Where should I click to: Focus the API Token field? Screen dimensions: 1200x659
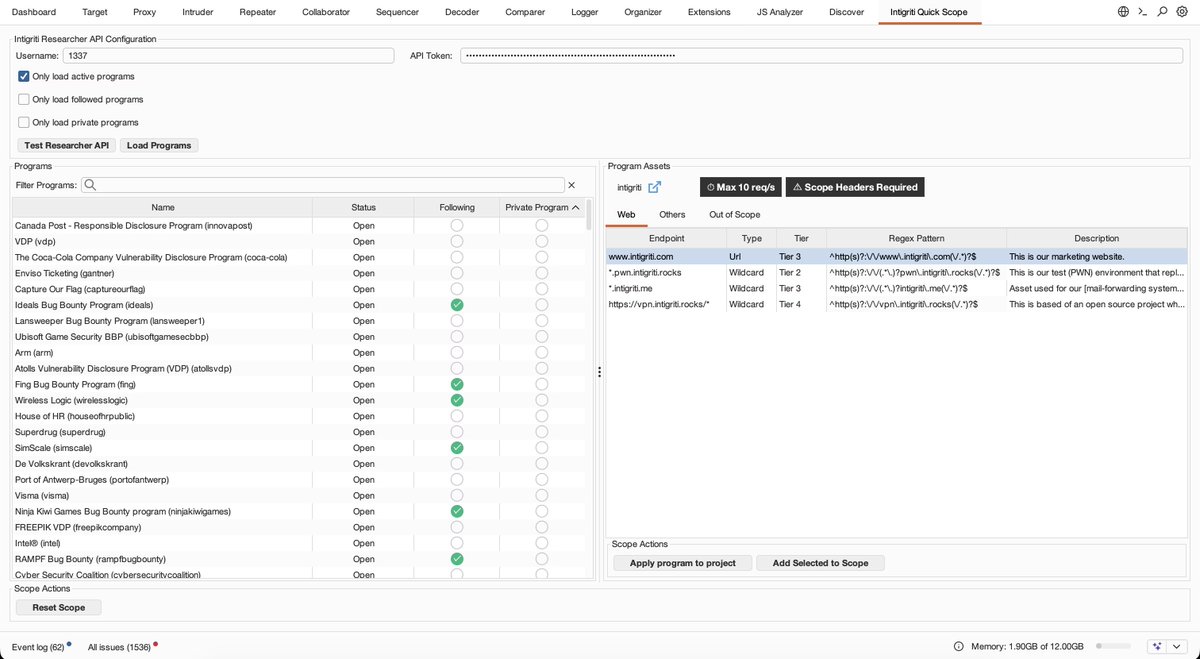pos(823,56)
